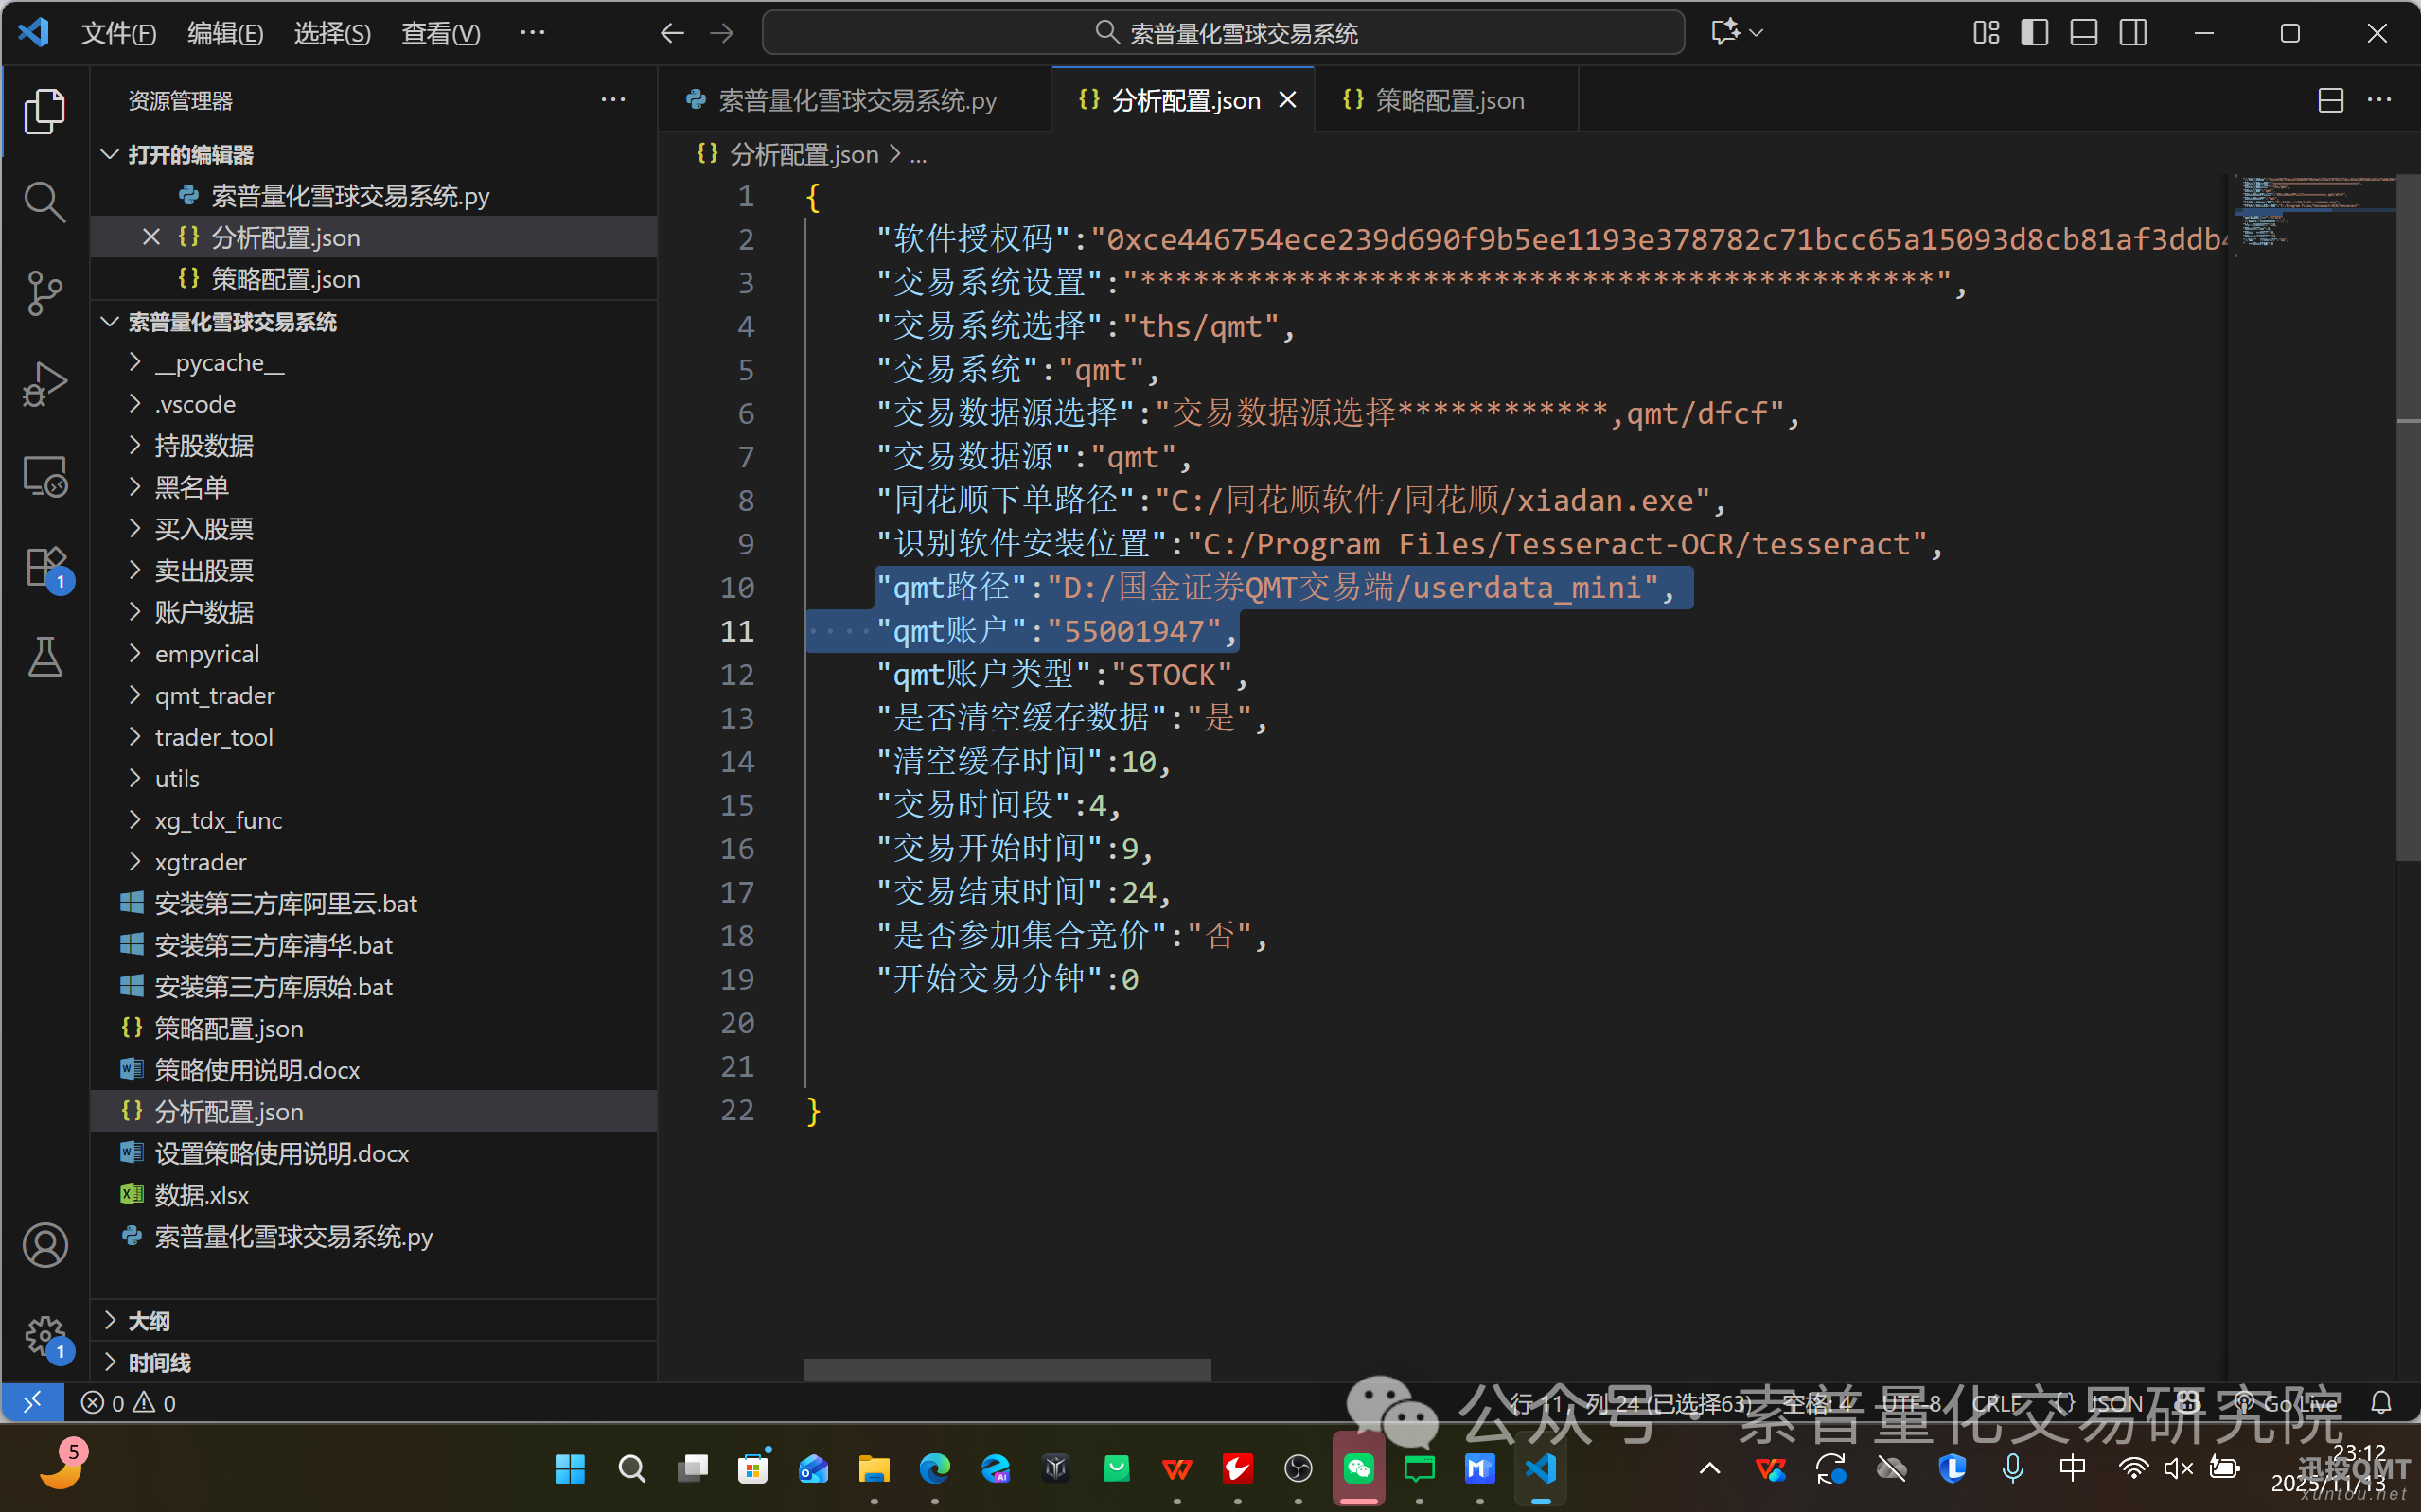Open the Testing flask view

click(x=44, y=658)
